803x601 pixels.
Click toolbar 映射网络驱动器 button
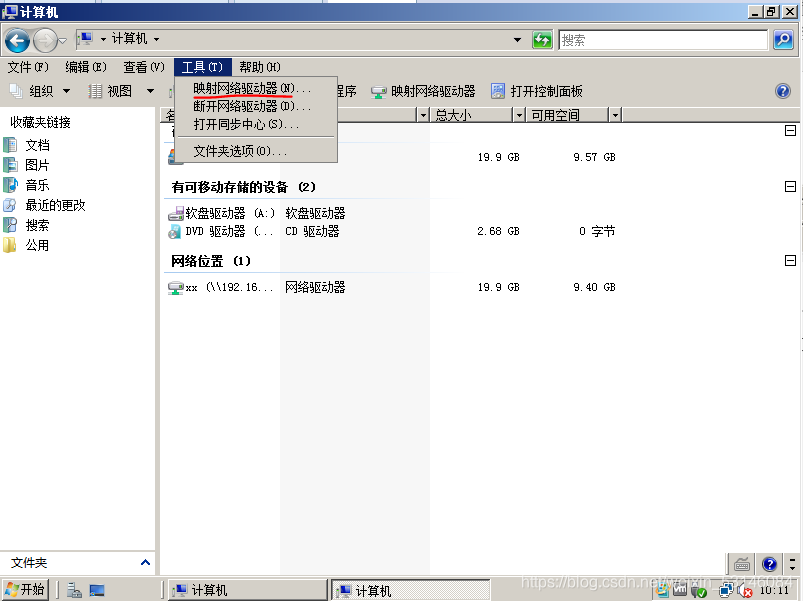[x=423, y=91]
